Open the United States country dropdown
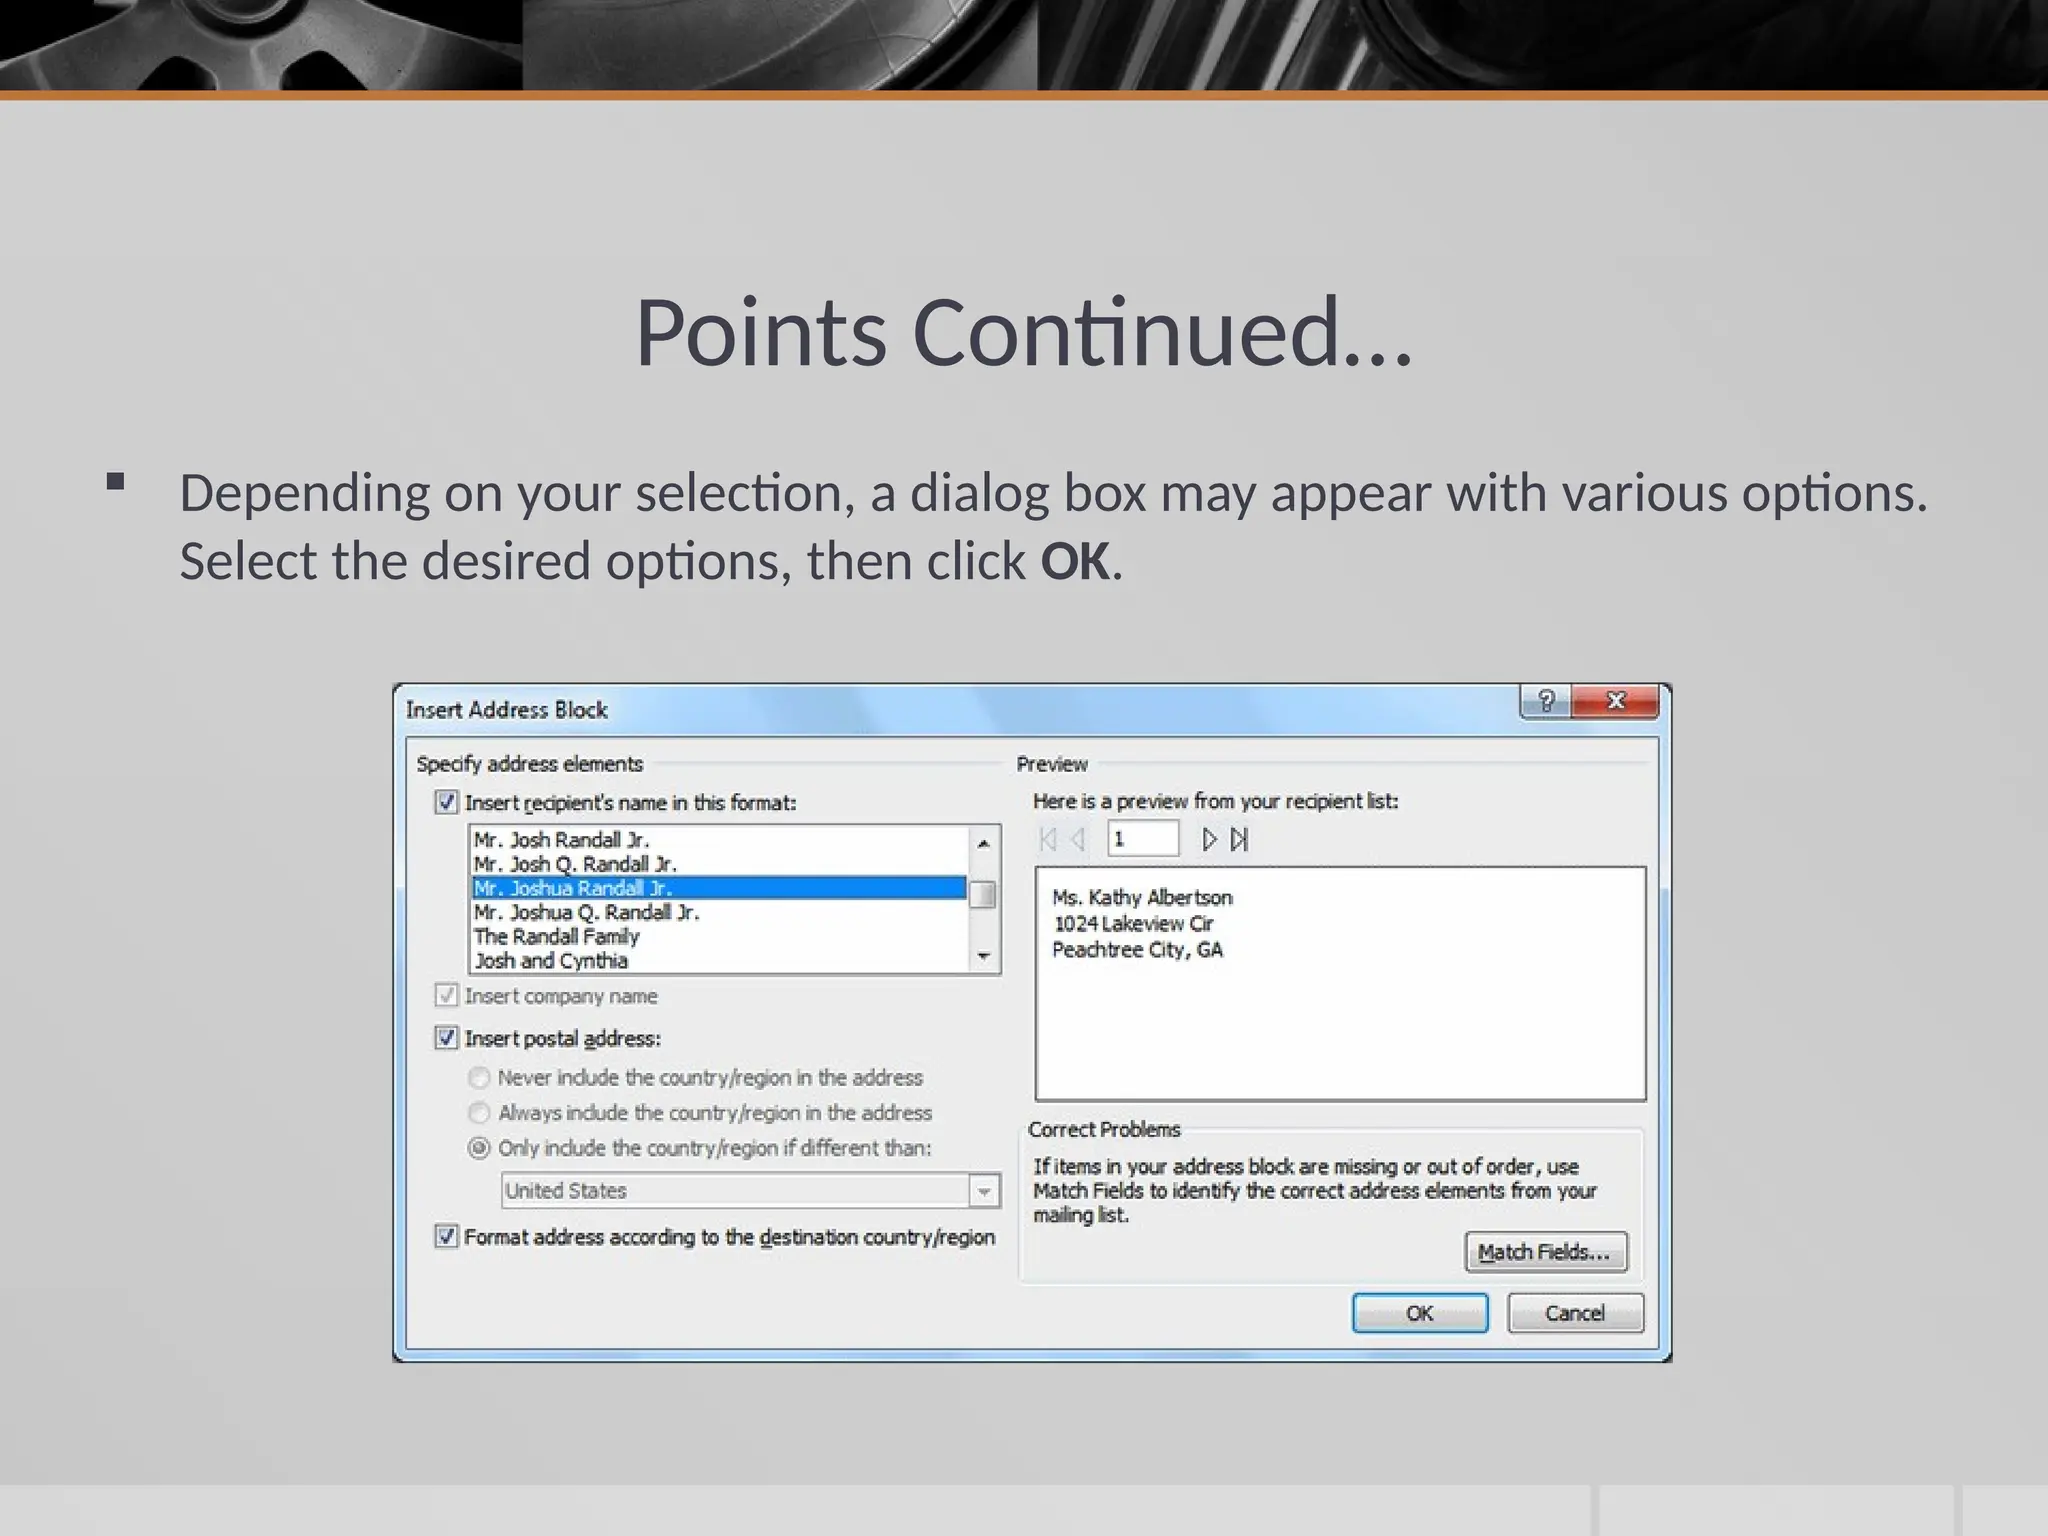The width and height of the screenshot is (2048, 1536). 984,1191
